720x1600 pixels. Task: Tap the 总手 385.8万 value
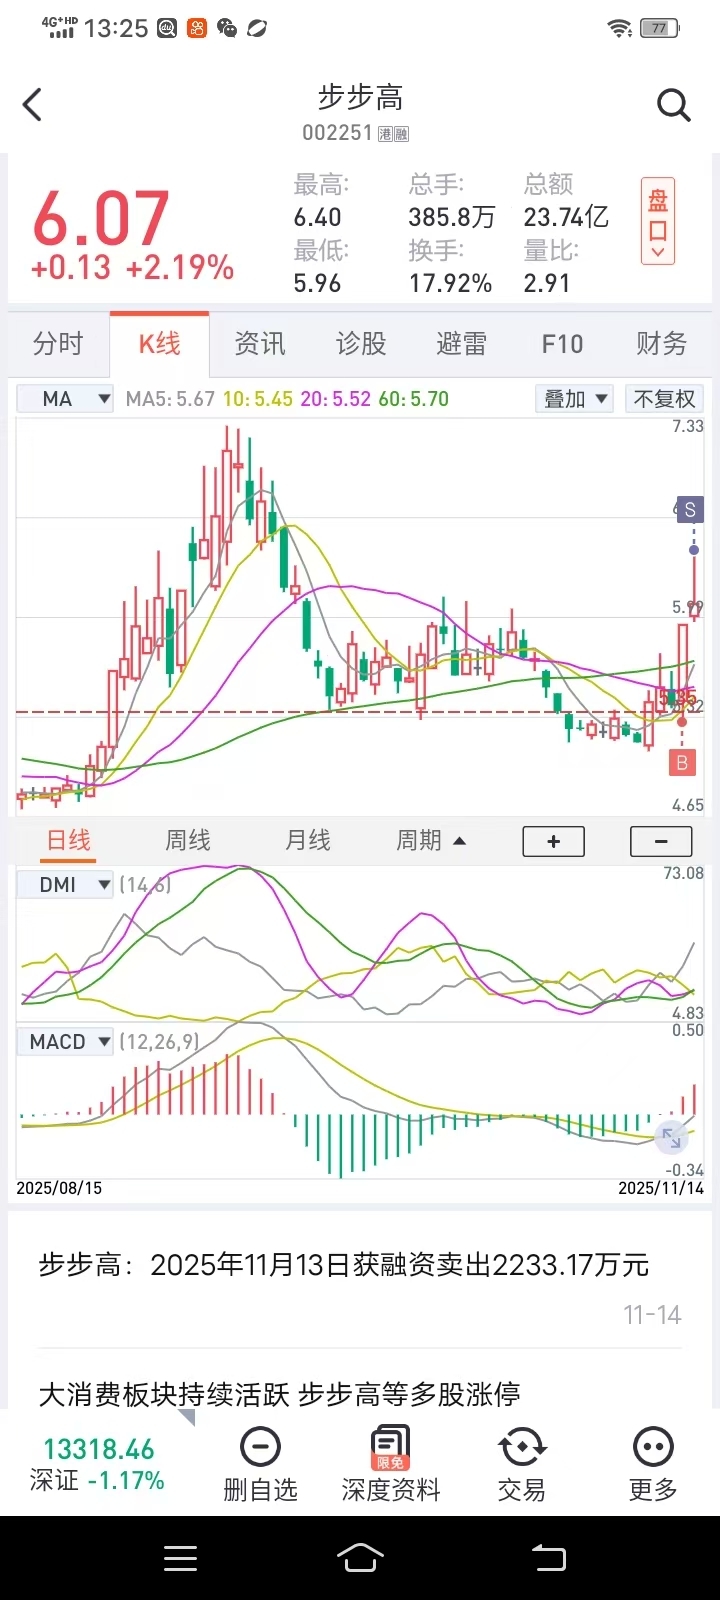coord(451,217)
